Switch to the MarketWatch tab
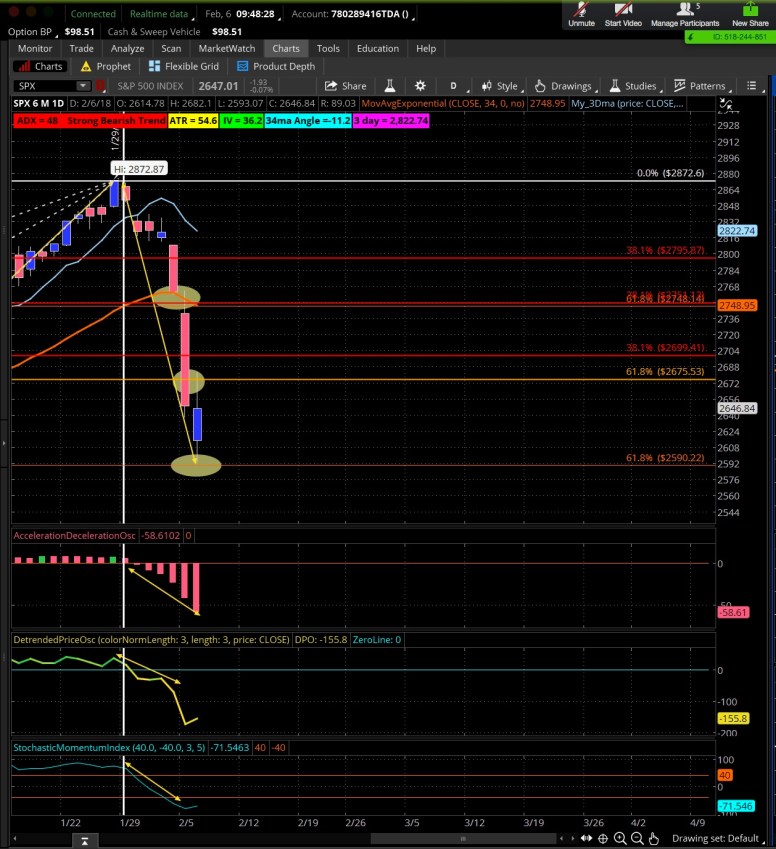 click(226, 48)
